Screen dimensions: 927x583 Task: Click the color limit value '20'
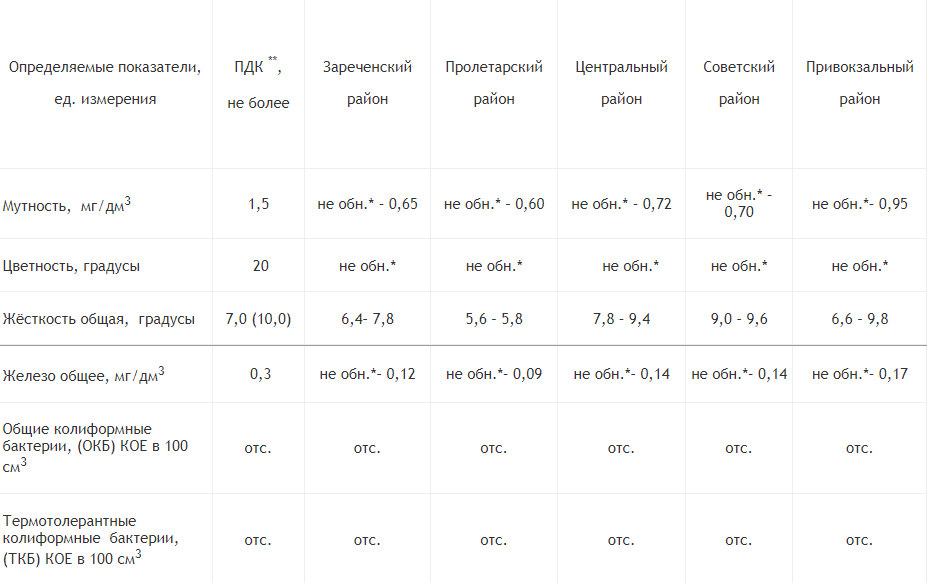(258, 266)
